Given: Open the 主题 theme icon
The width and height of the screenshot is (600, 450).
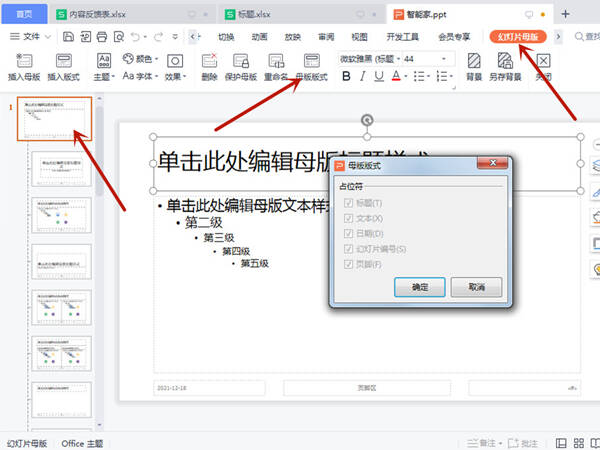Looking at the screenshot, I should pos(104,61).
